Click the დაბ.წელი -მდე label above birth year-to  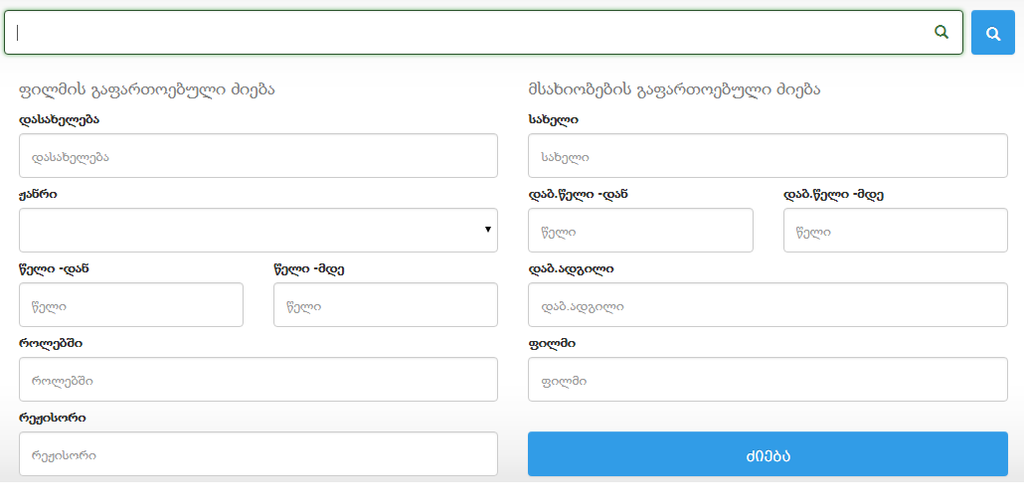click(x=833, y=195)
